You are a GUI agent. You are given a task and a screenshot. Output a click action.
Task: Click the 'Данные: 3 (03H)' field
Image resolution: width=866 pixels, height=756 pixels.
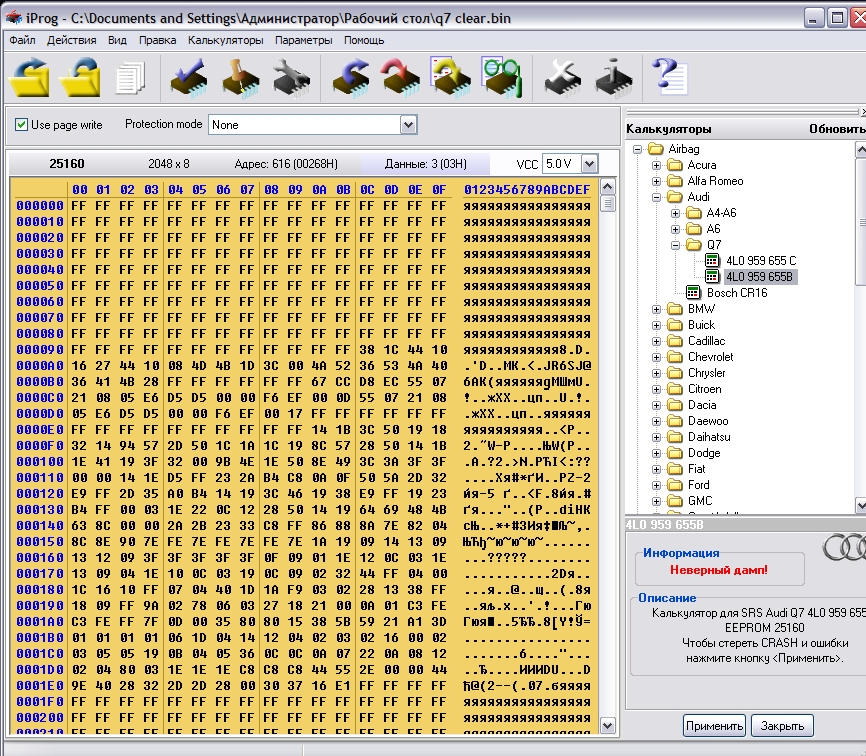[425, 164]
